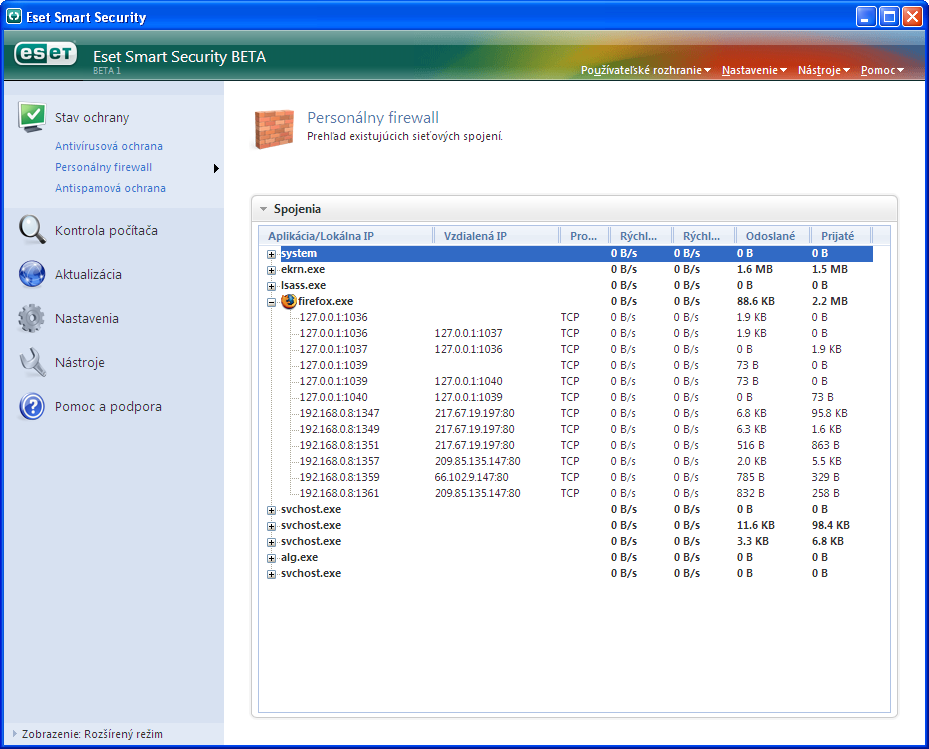Image resolution: width=929 pixels, height=749 pixels.
Task: Click the arrow beside sidebar Personálny firewall
Action: pos(216,168)
